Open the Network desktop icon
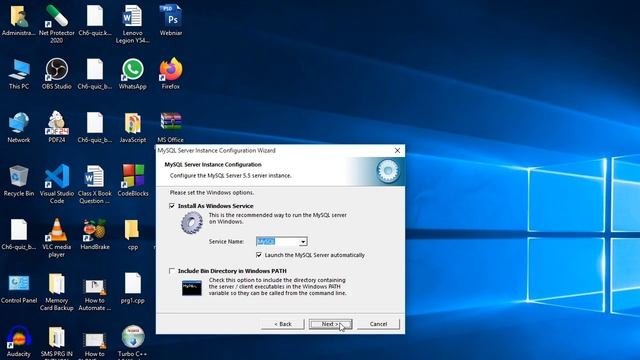This screenshot has width=640, height=360. (19, 127)
